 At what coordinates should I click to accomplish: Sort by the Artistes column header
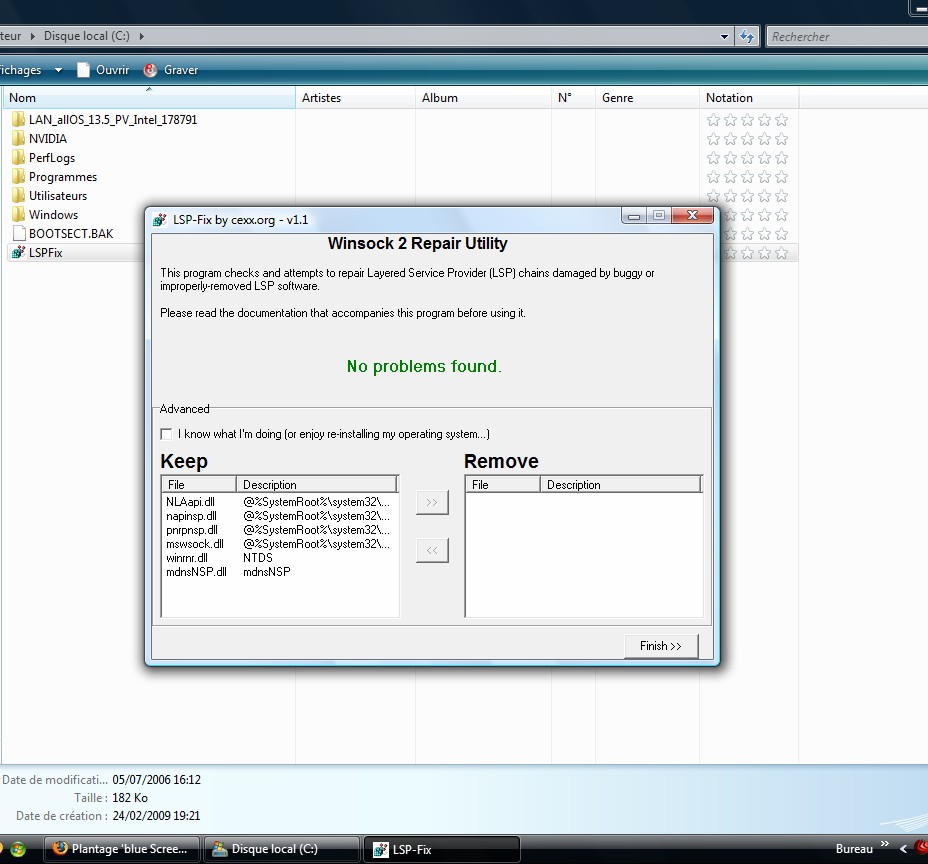(x=356, y=98)
